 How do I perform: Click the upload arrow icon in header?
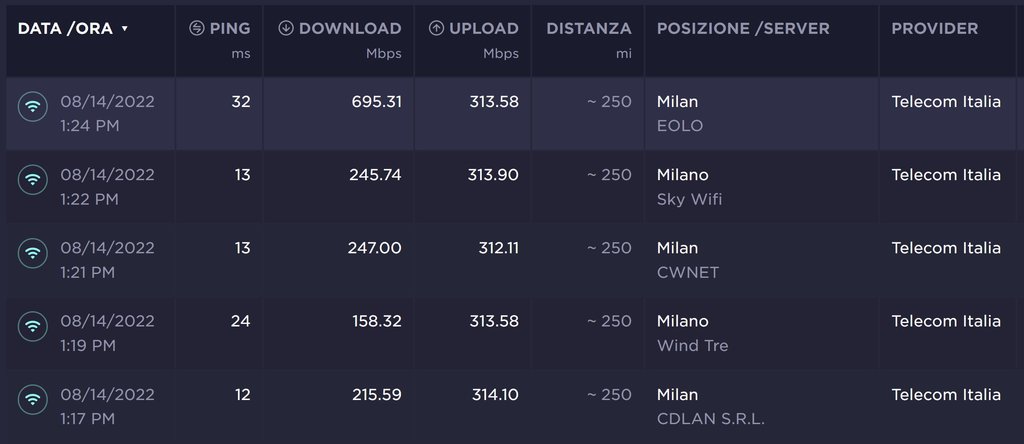tap(436, 29)
